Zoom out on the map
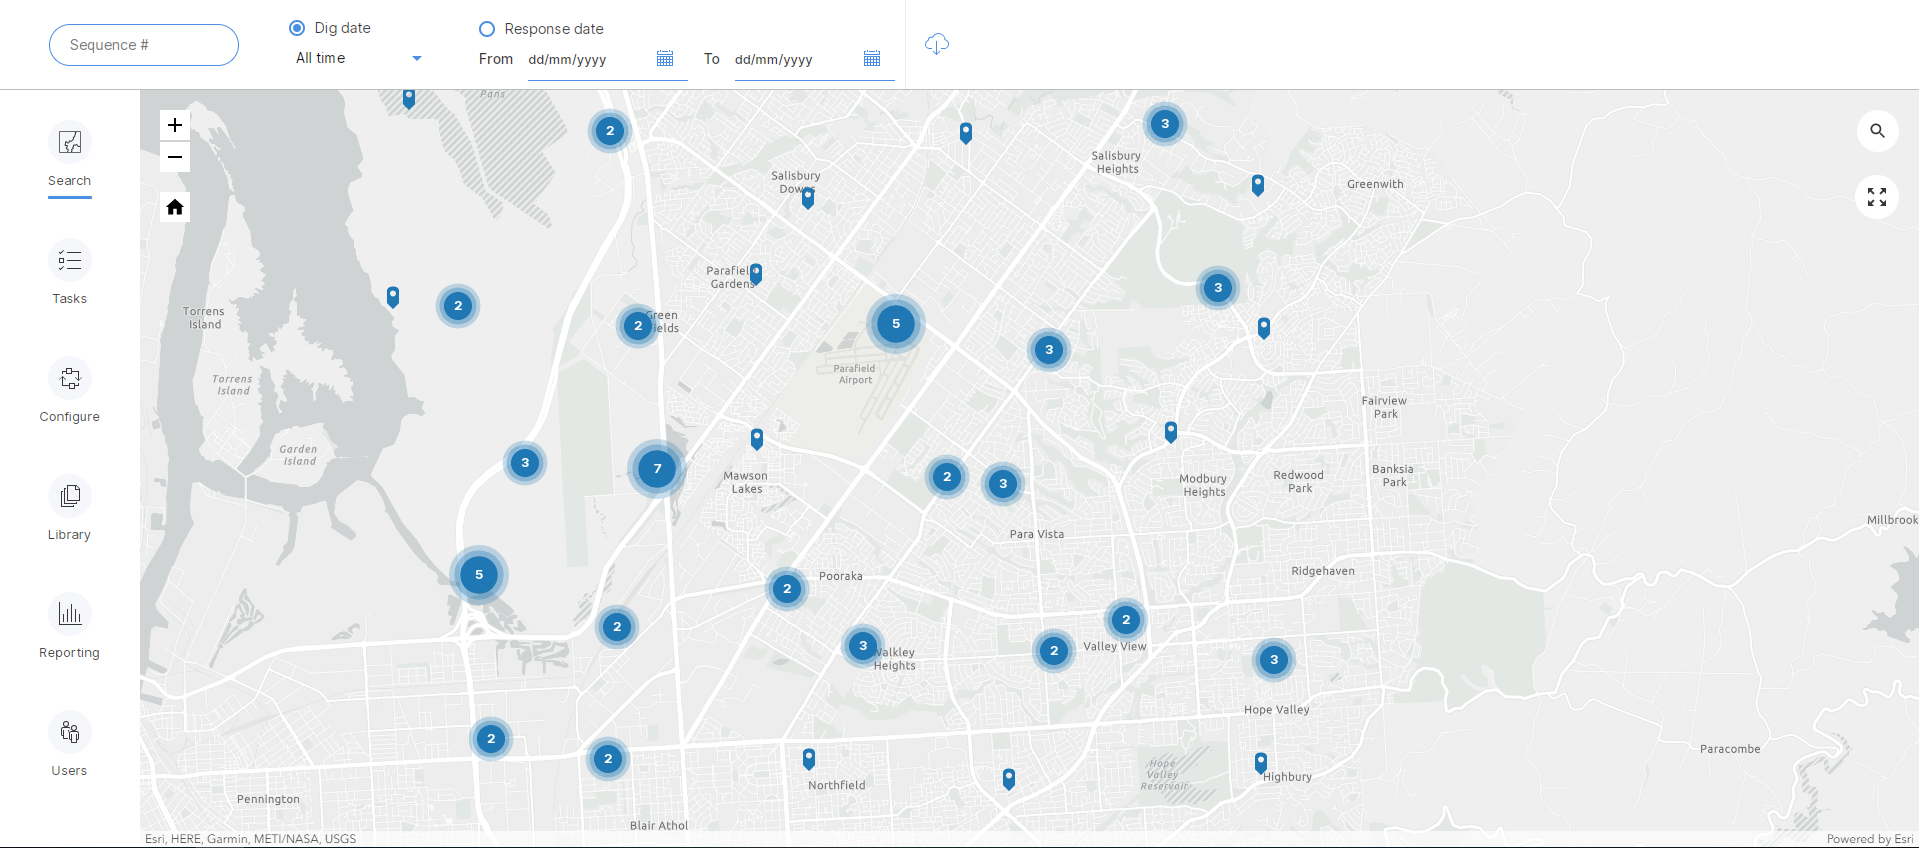The height and width of the screenshot is (848, 1919). tap(175, 157)
